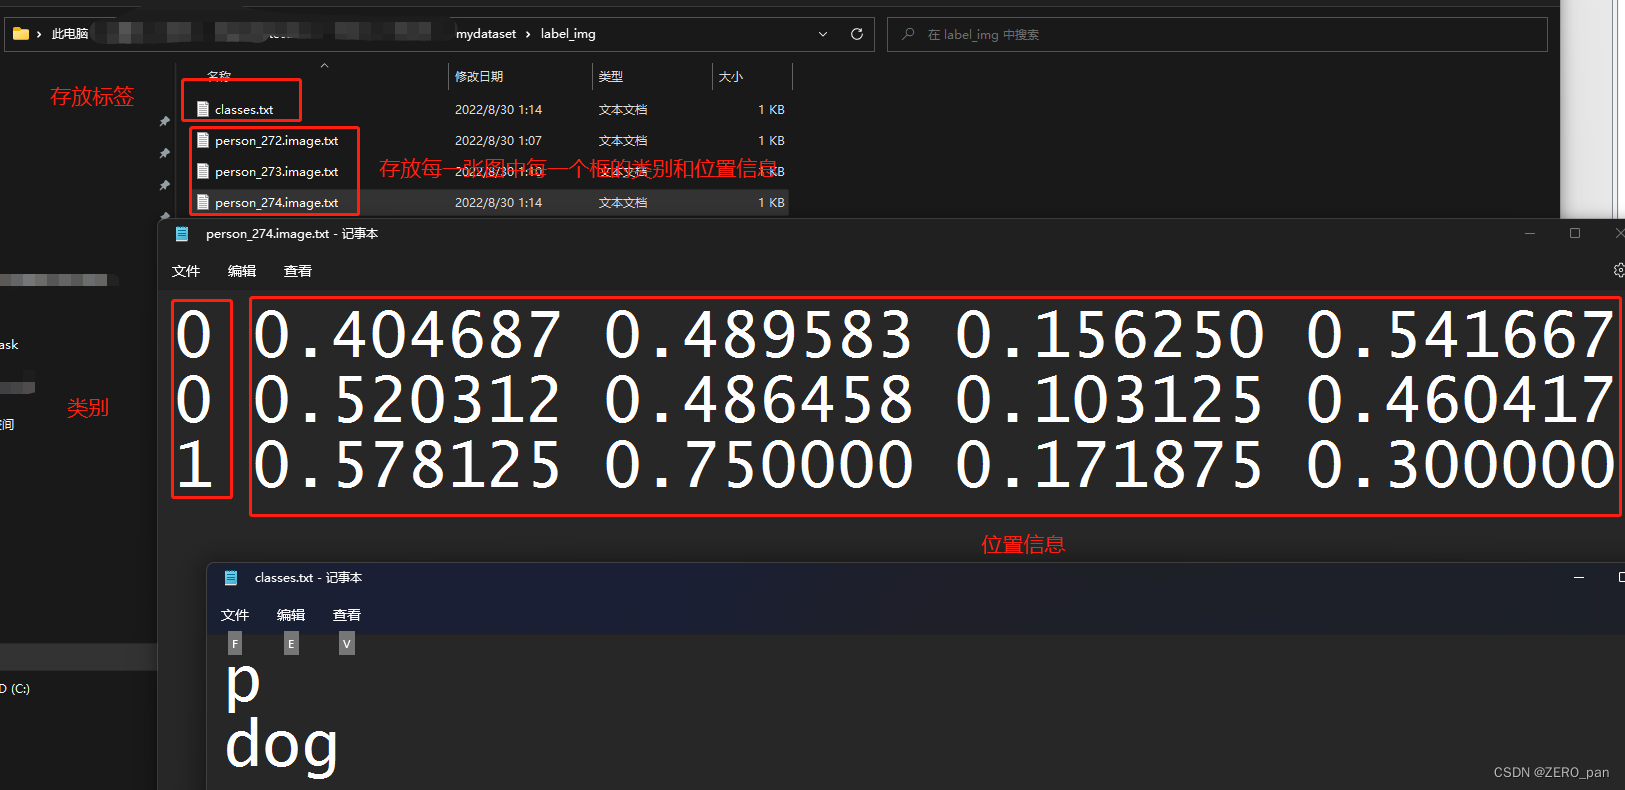The width and height of the screenshot is (1625, 790).
Task: Click the value 0.171875 in Notepad
Action: pyautogui.click(x=1109, y=465)
